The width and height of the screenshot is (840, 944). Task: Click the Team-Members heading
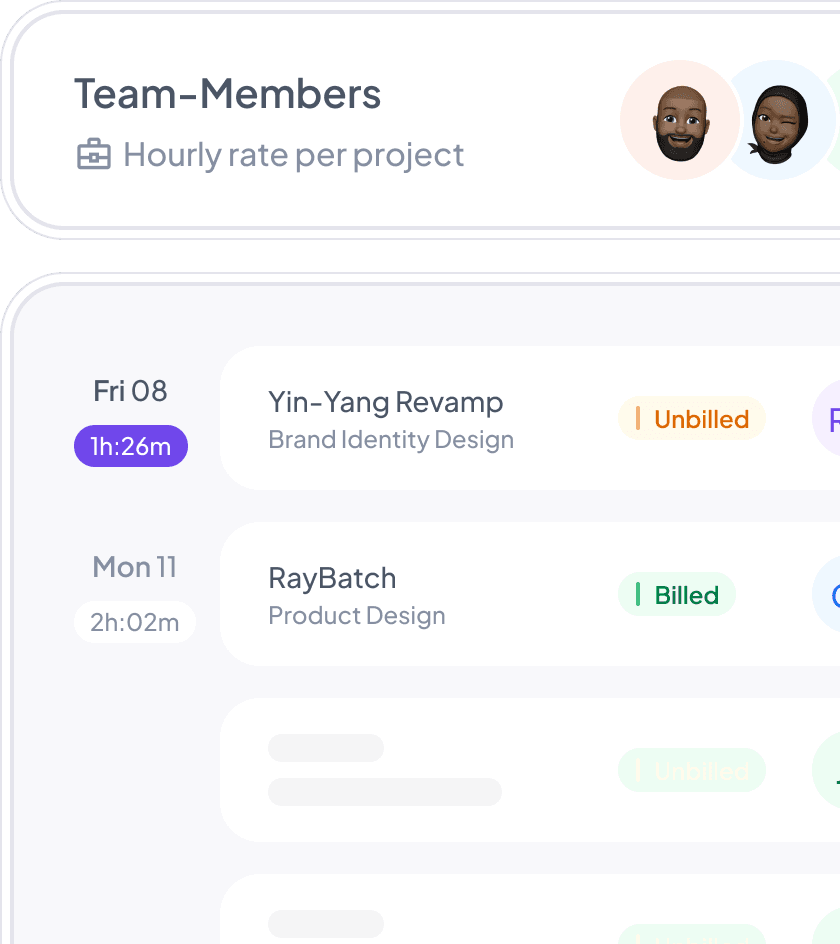tap(227, 94)
